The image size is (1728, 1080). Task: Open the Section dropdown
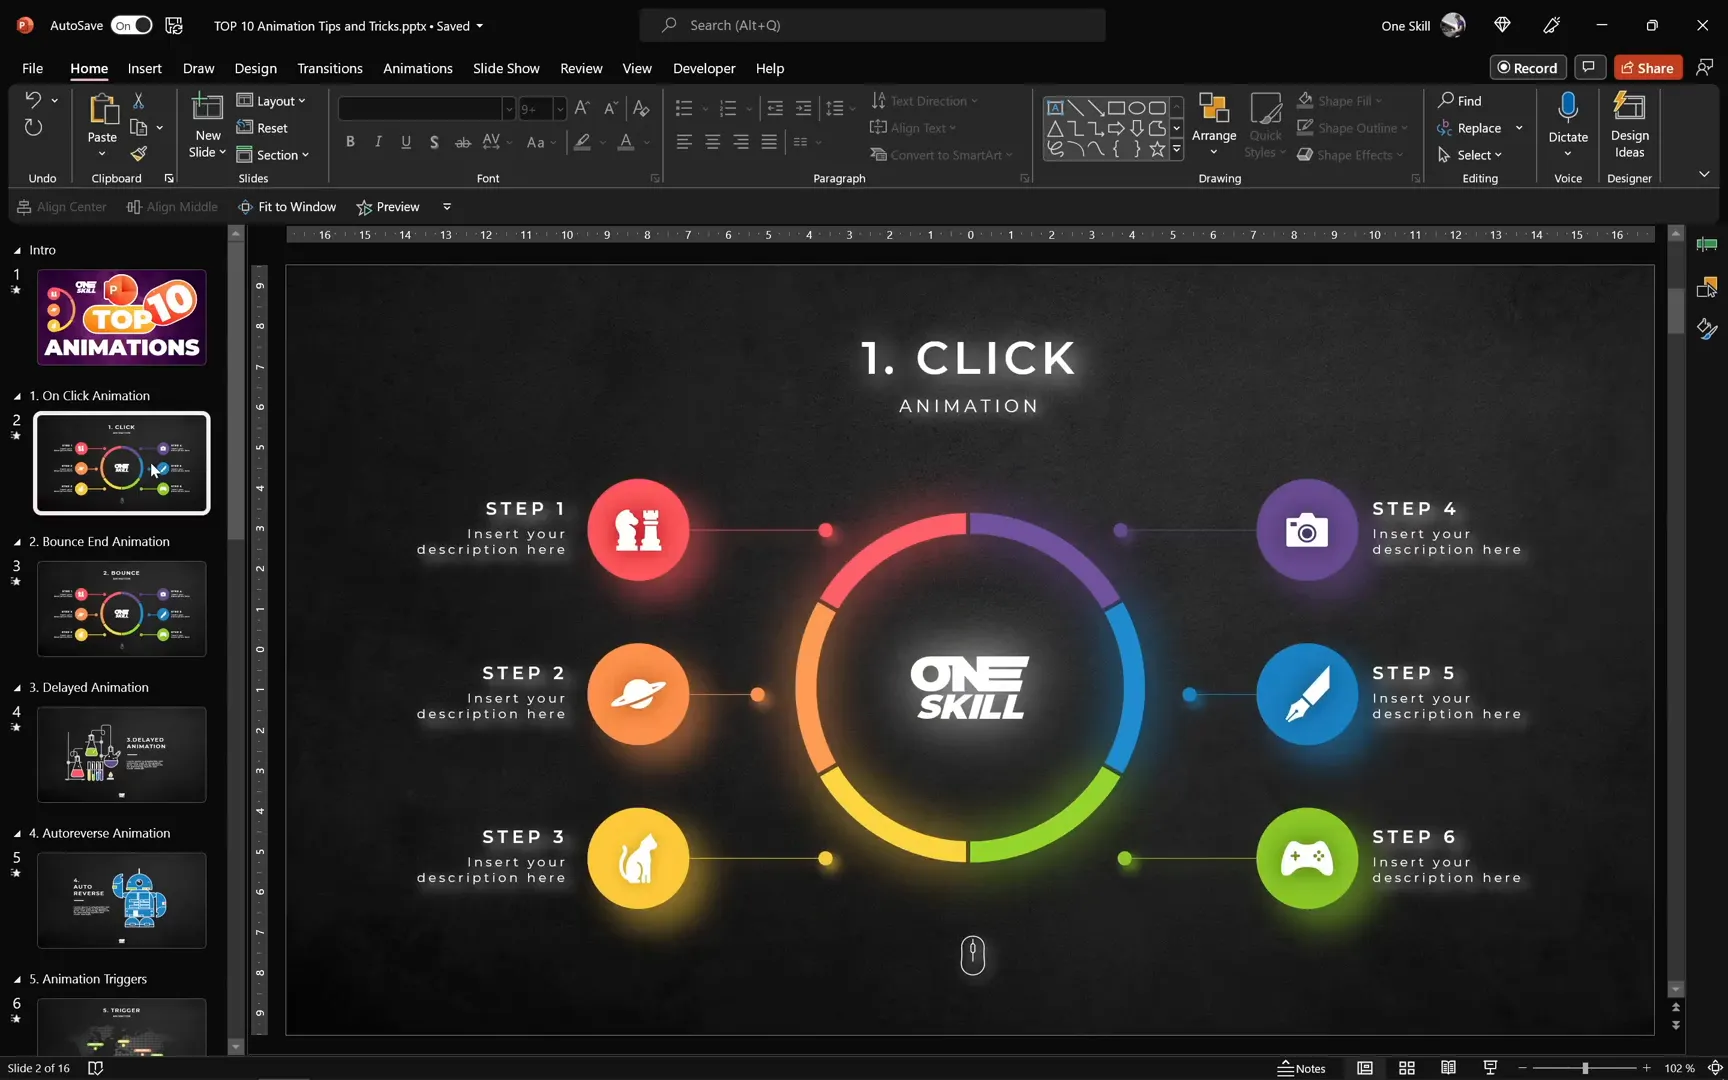[273, 154]
